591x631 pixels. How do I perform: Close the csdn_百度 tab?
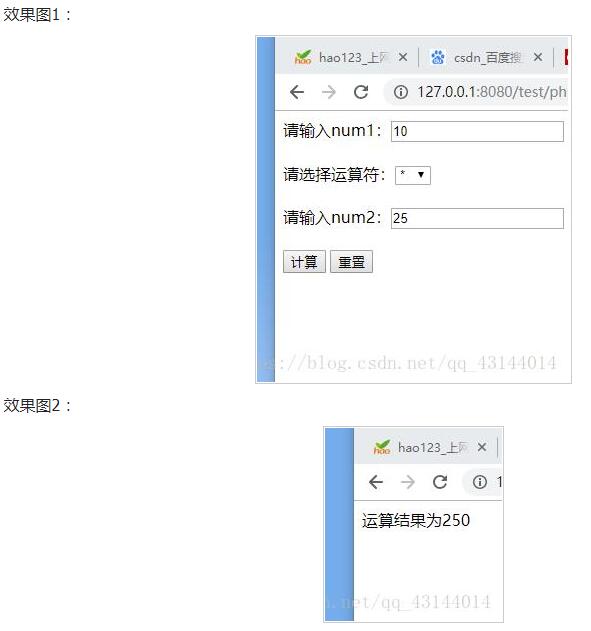point(538,57)
